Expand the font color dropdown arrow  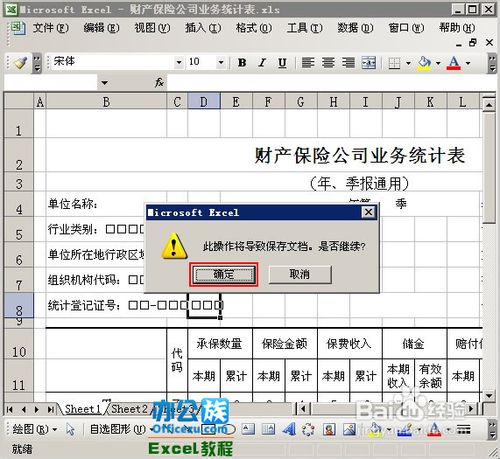point(468,63)
